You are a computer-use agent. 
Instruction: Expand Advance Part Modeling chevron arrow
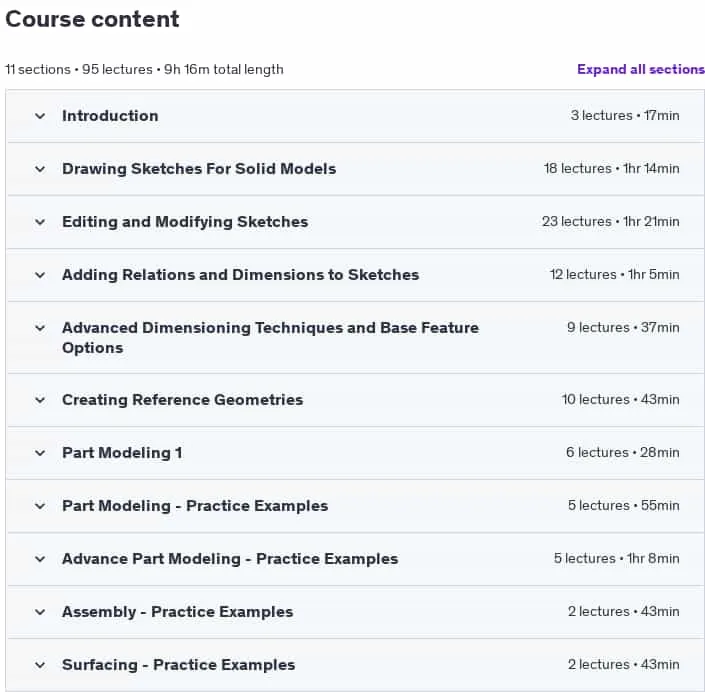point(40,559)
